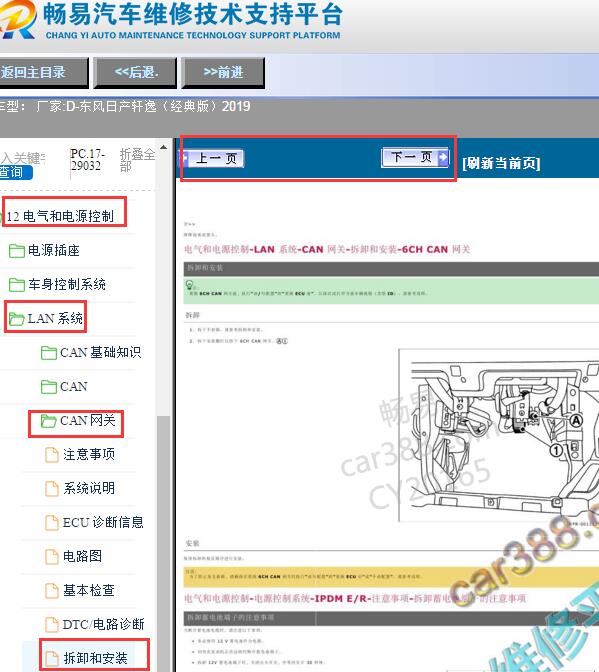
Task: Click the LAN 系统 open-folder icon
Action: tap(17, 319)
